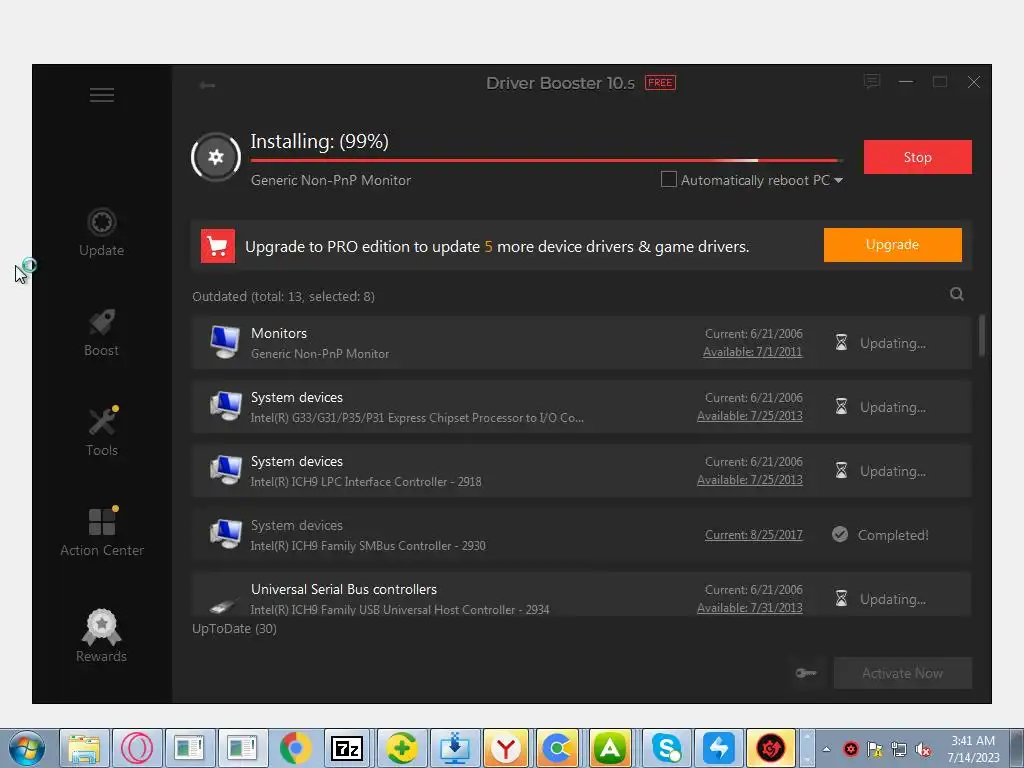Open the Tools section

(102, 432)
